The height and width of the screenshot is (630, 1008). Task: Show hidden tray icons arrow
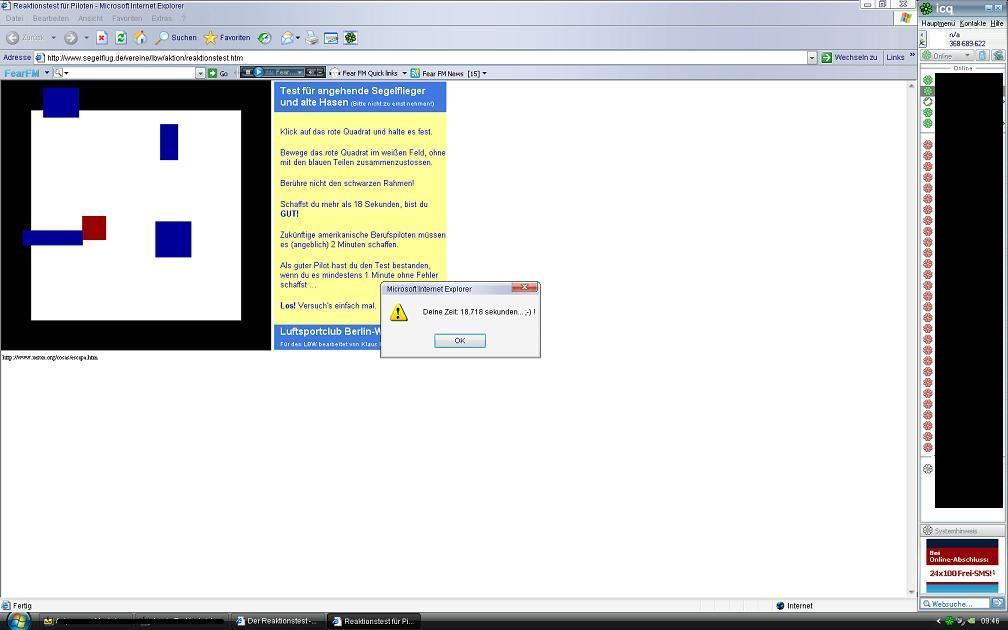(x=939, y=621)
